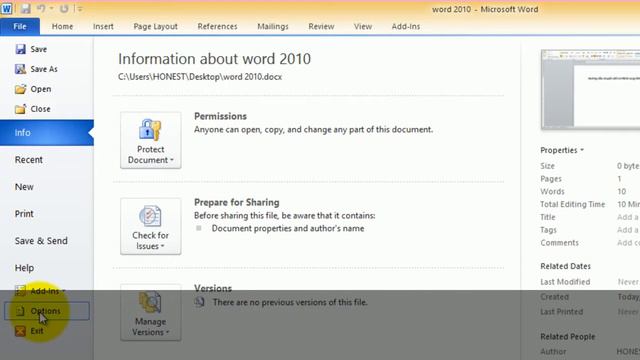640x360 pixels.
Task: Click the Tags property field
Action: pyautogui.click(x=628, y=230)
